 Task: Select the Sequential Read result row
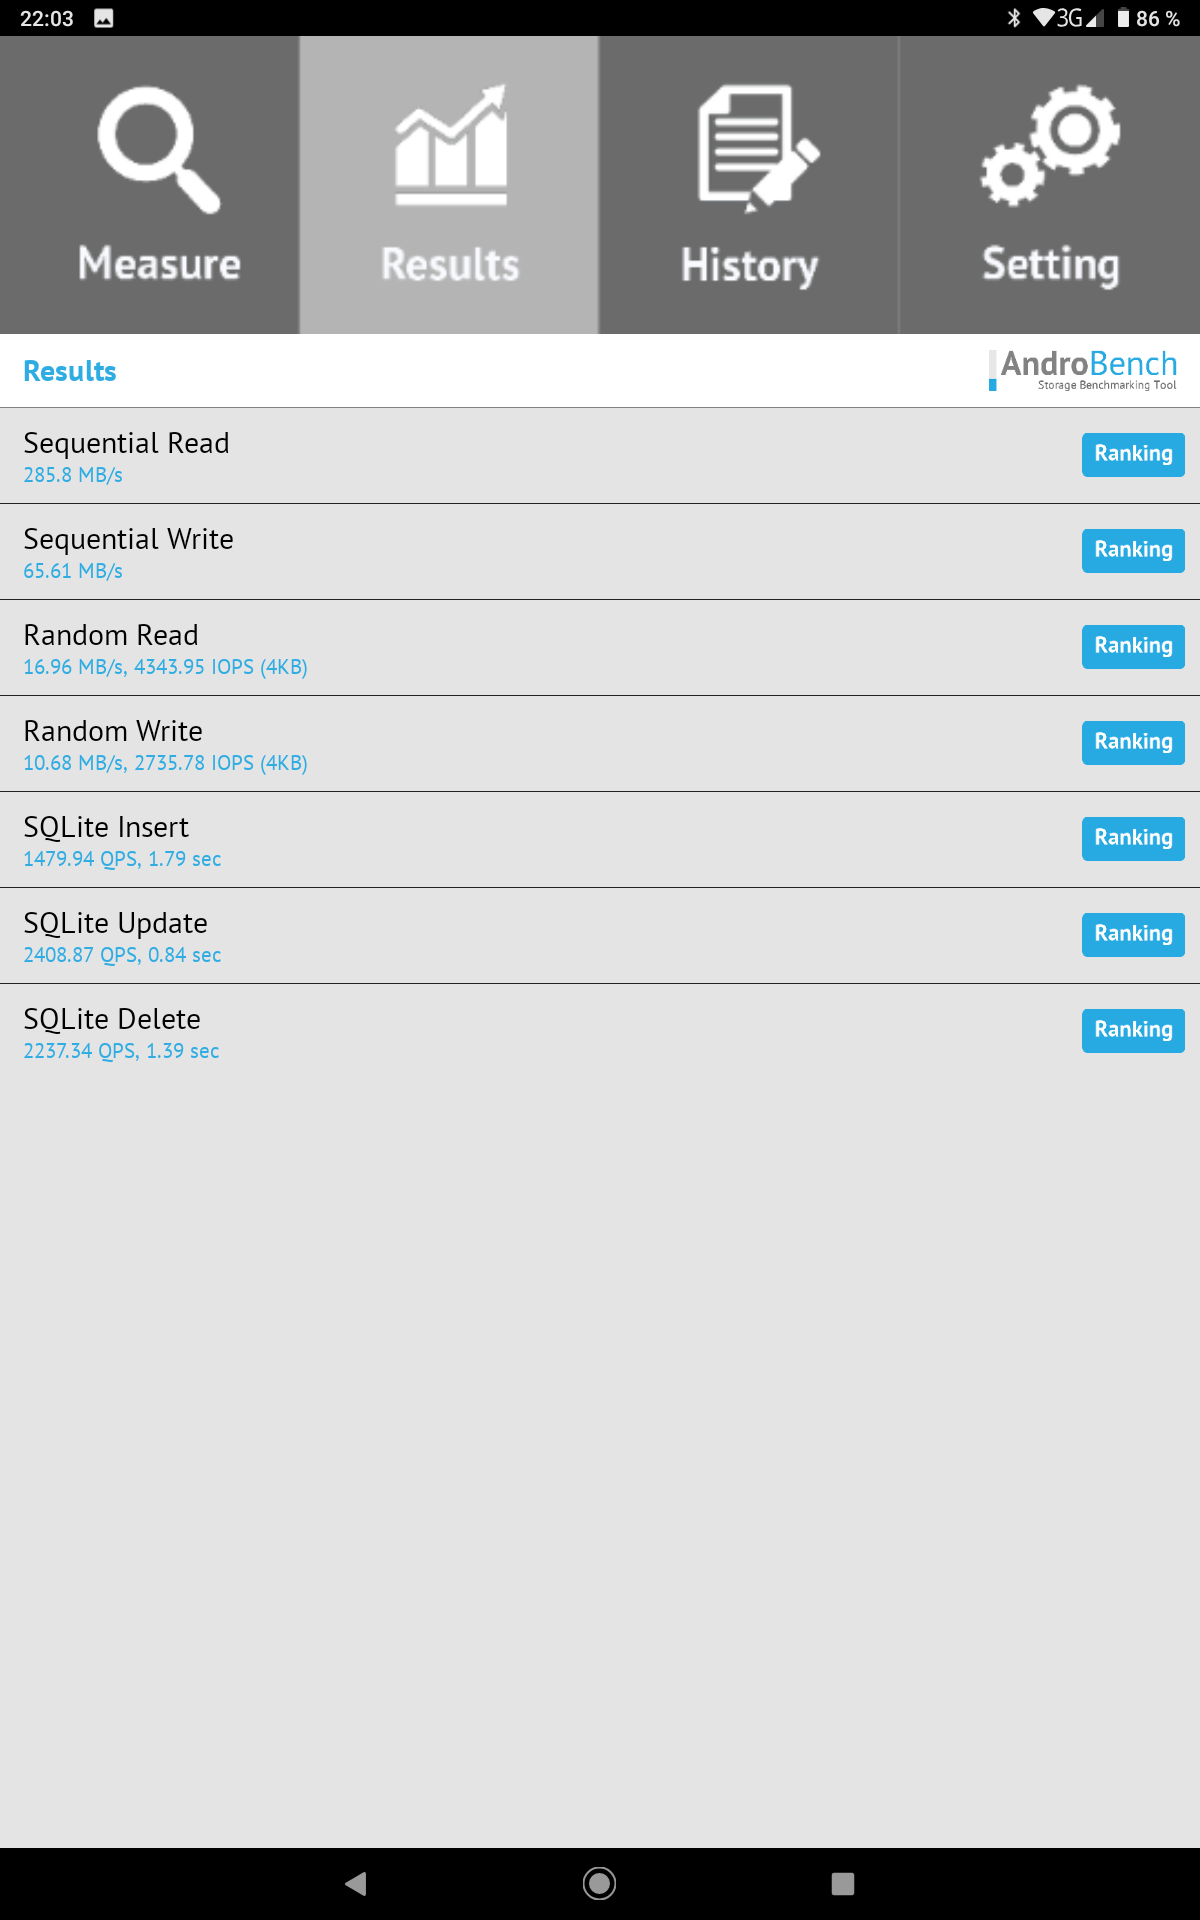(x=500, y=456)
